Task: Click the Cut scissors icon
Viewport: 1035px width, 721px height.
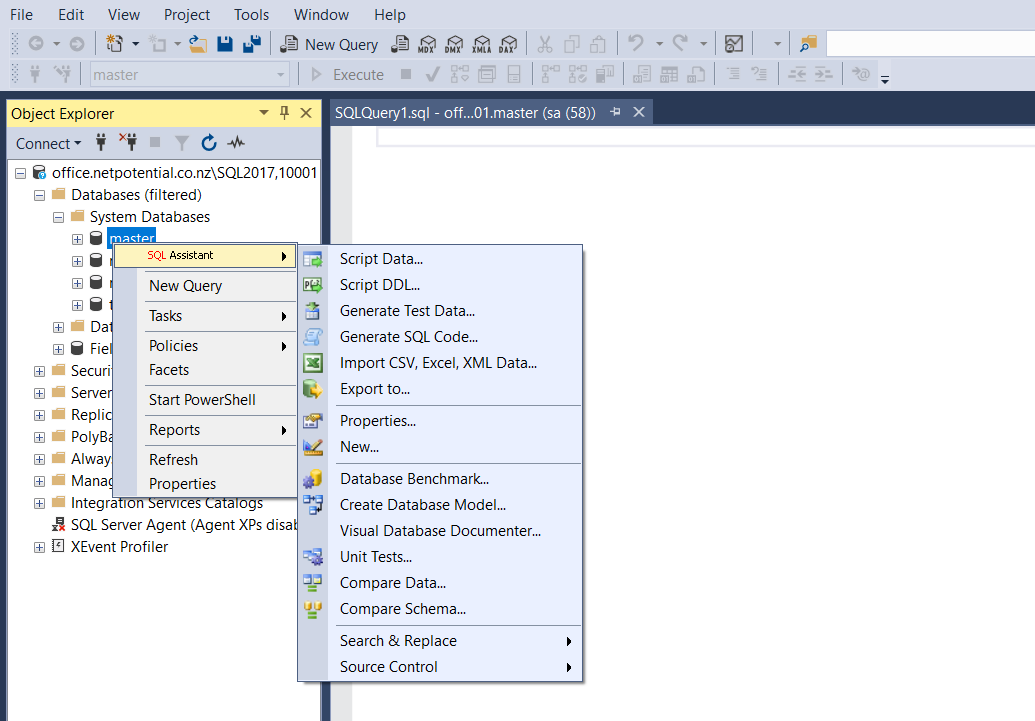Action: 545,44
